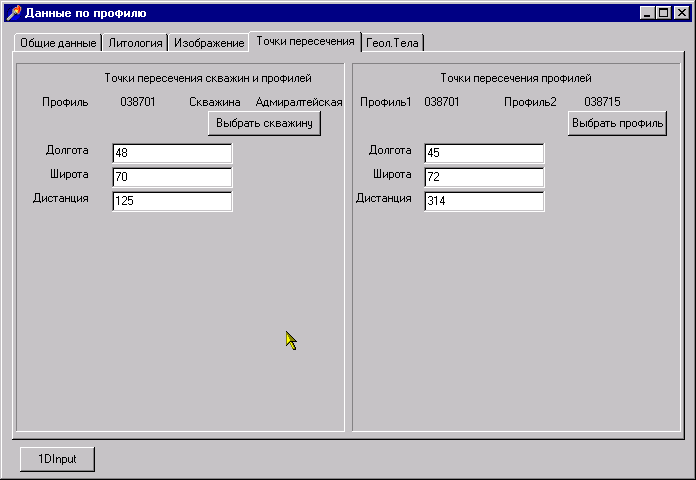Go to the Изображение tab

pos(208,44)
